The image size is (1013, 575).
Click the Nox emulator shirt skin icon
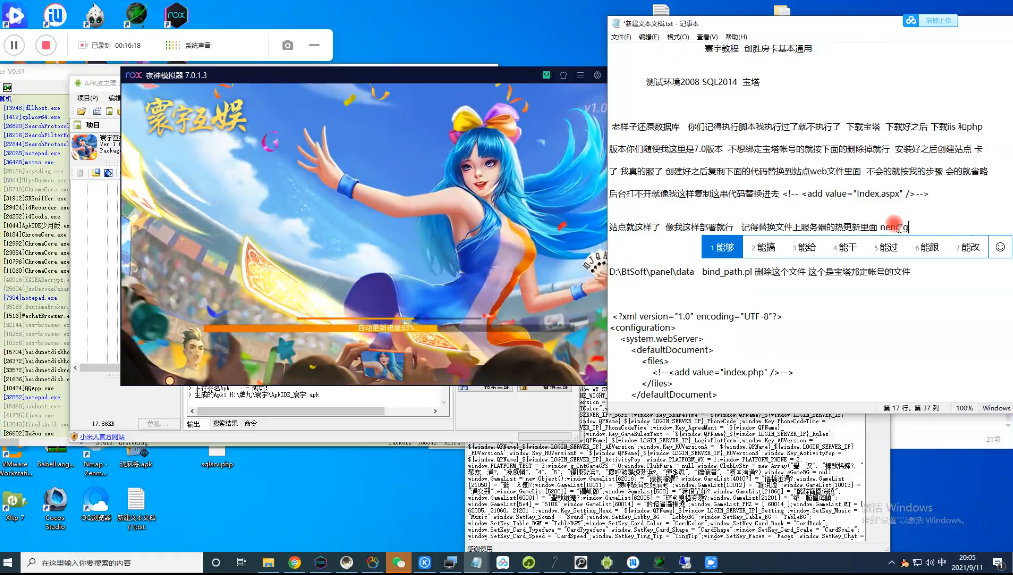coord(563,75)
